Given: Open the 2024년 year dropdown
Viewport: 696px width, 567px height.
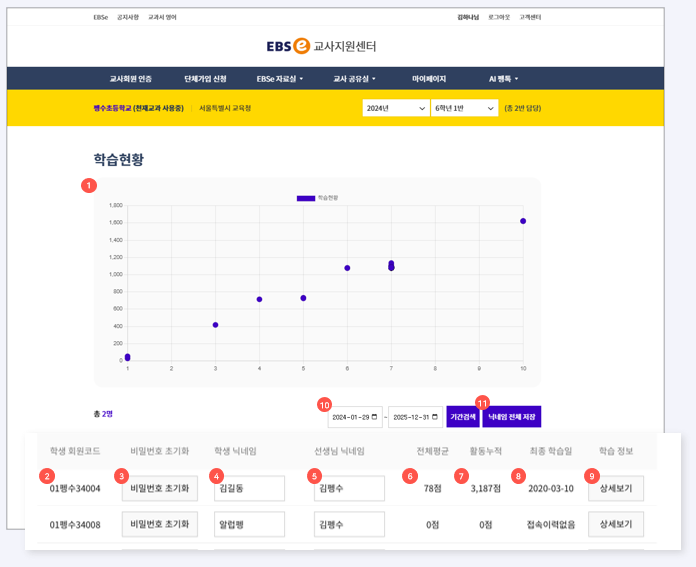Looking at the screenshot, I should 395,108.
